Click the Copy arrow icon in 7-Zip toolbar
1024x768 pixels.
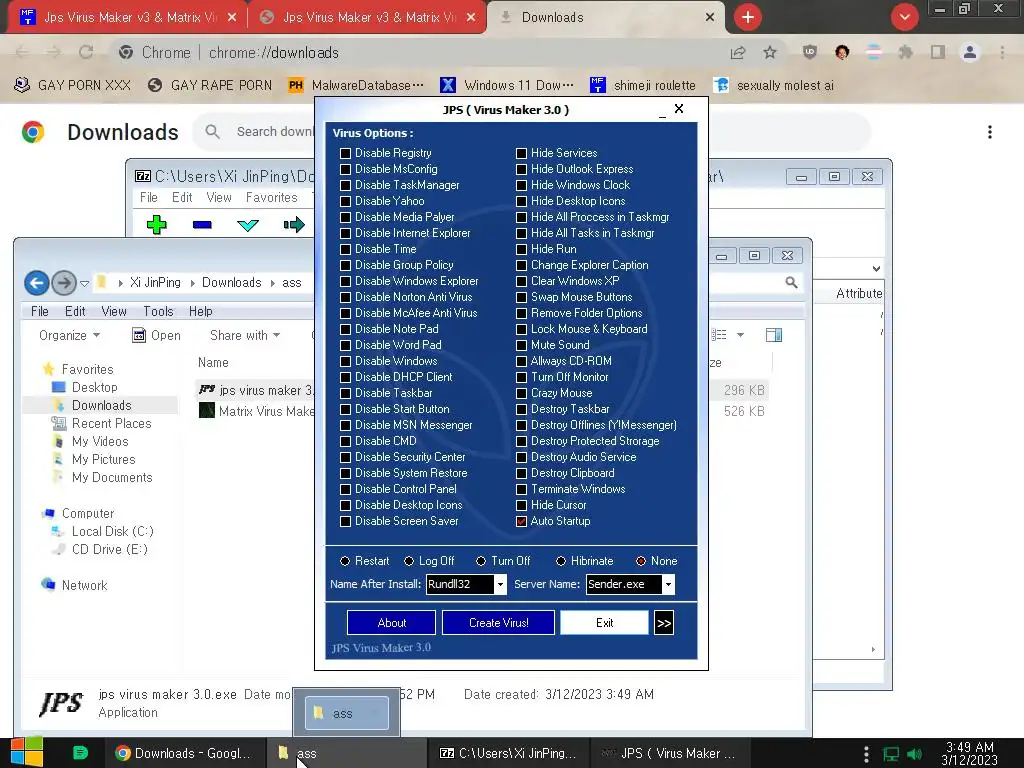tap(294, 225)
